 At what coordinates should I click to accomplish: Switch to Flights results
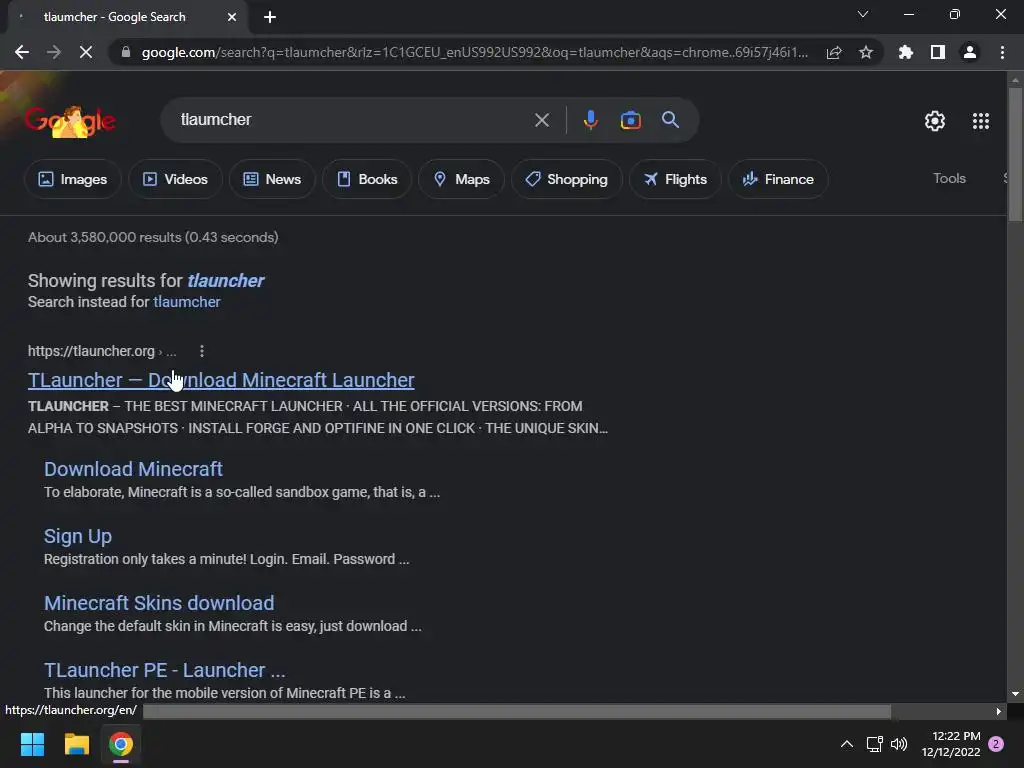point(675,179)
